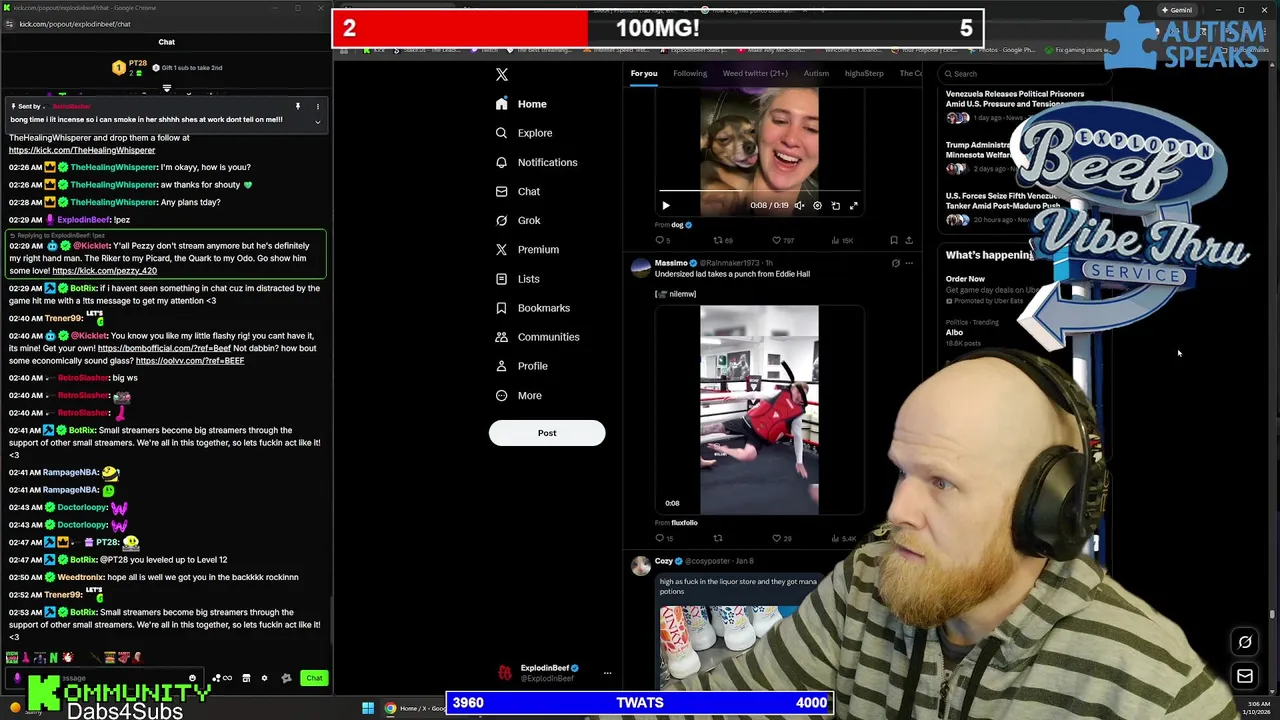Reply to the dog video post
1280x720 pixels.
[x=661, y=240]
